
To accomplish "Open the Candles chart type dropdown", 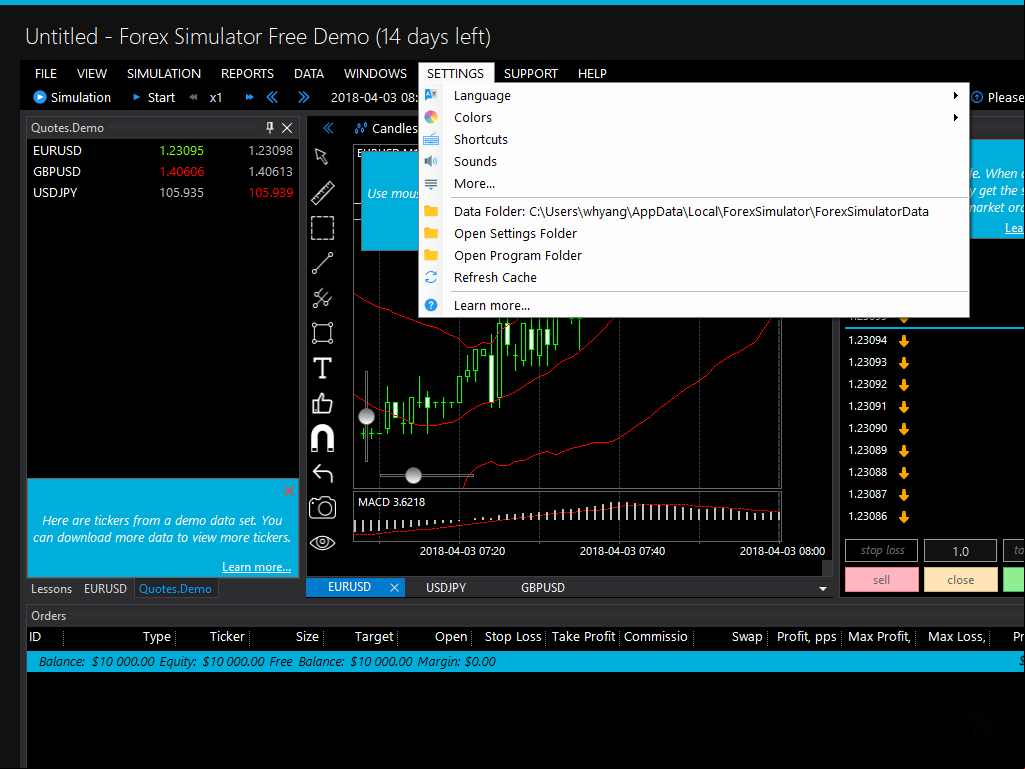I will coord(386,128).
